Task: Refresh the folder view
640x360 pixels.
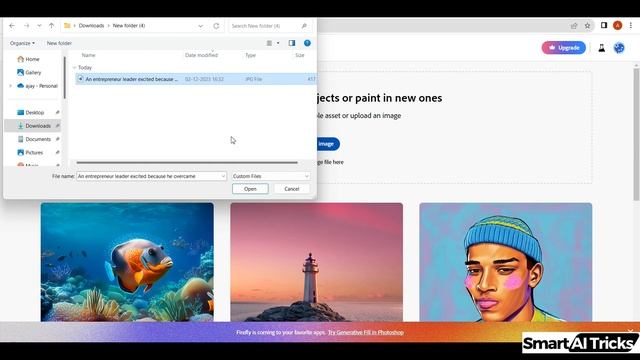Action: 216,26
